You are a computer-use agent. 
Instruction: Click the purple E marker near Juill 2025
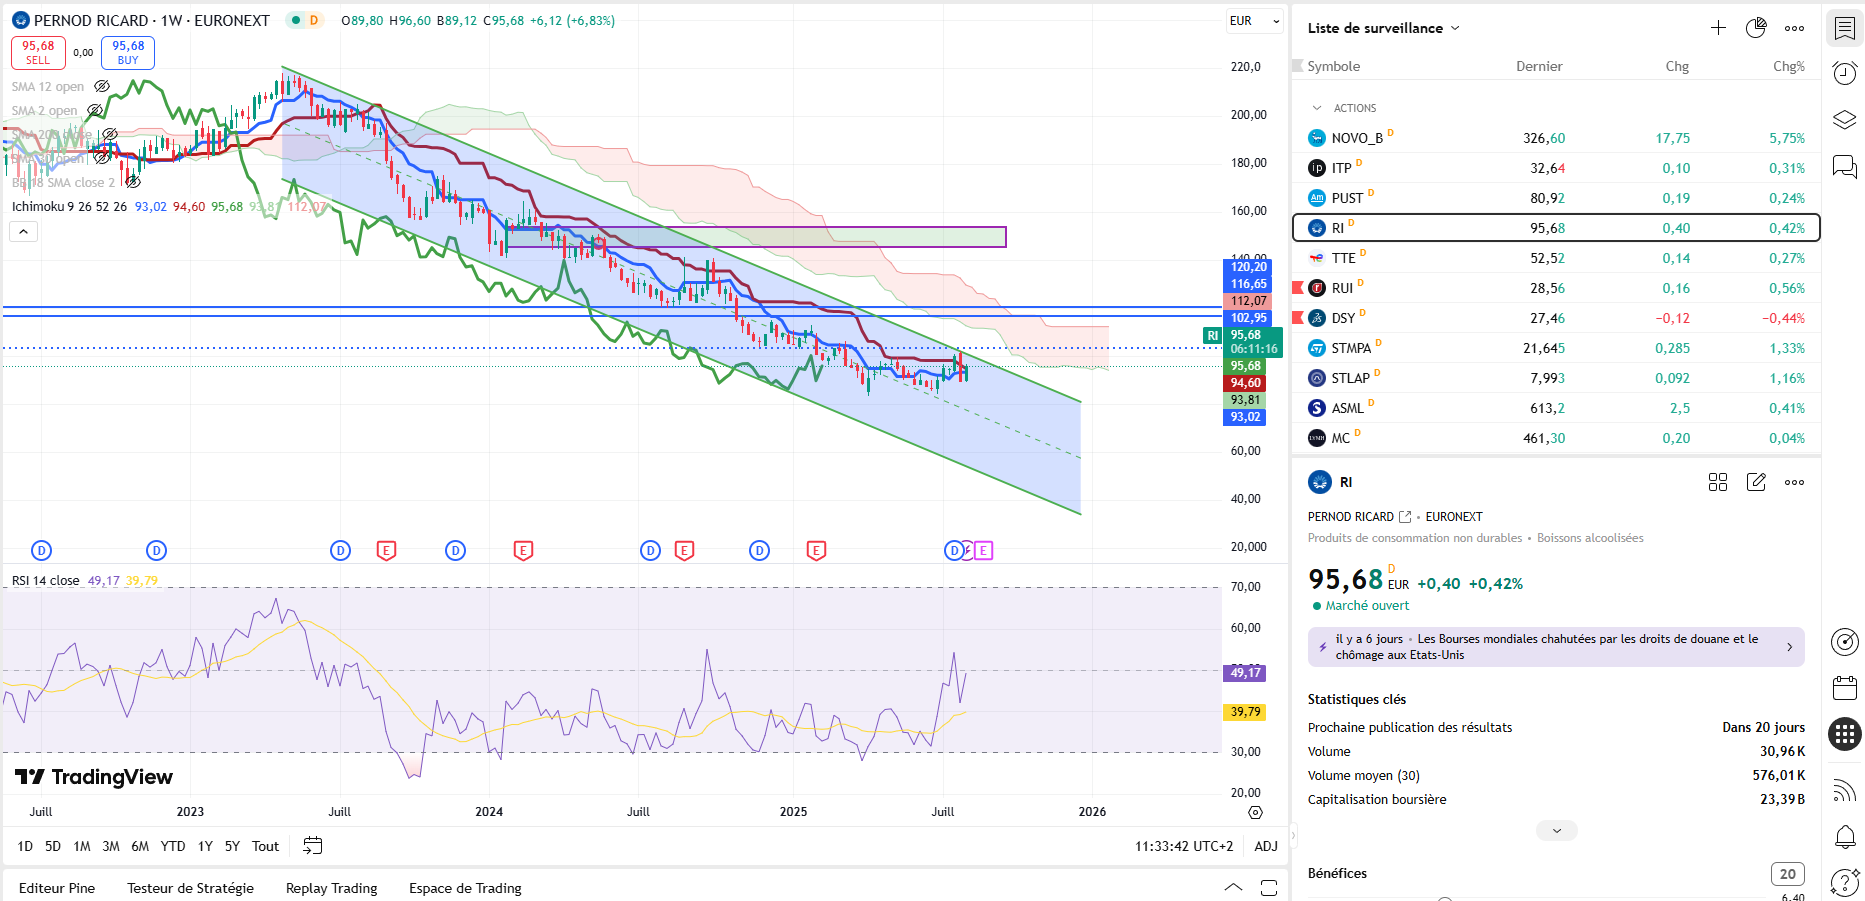tap(983, 550)
